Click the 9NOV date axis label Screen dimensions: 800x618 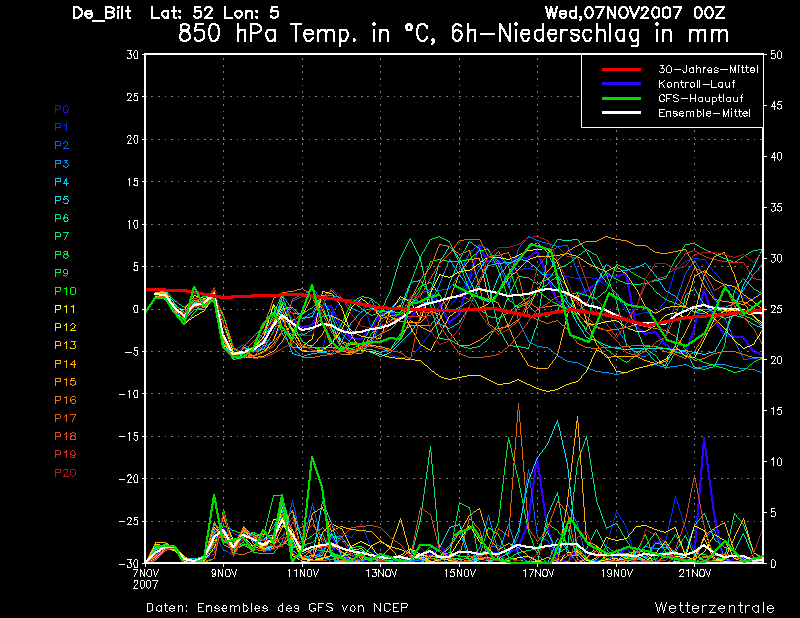(224, 573)
